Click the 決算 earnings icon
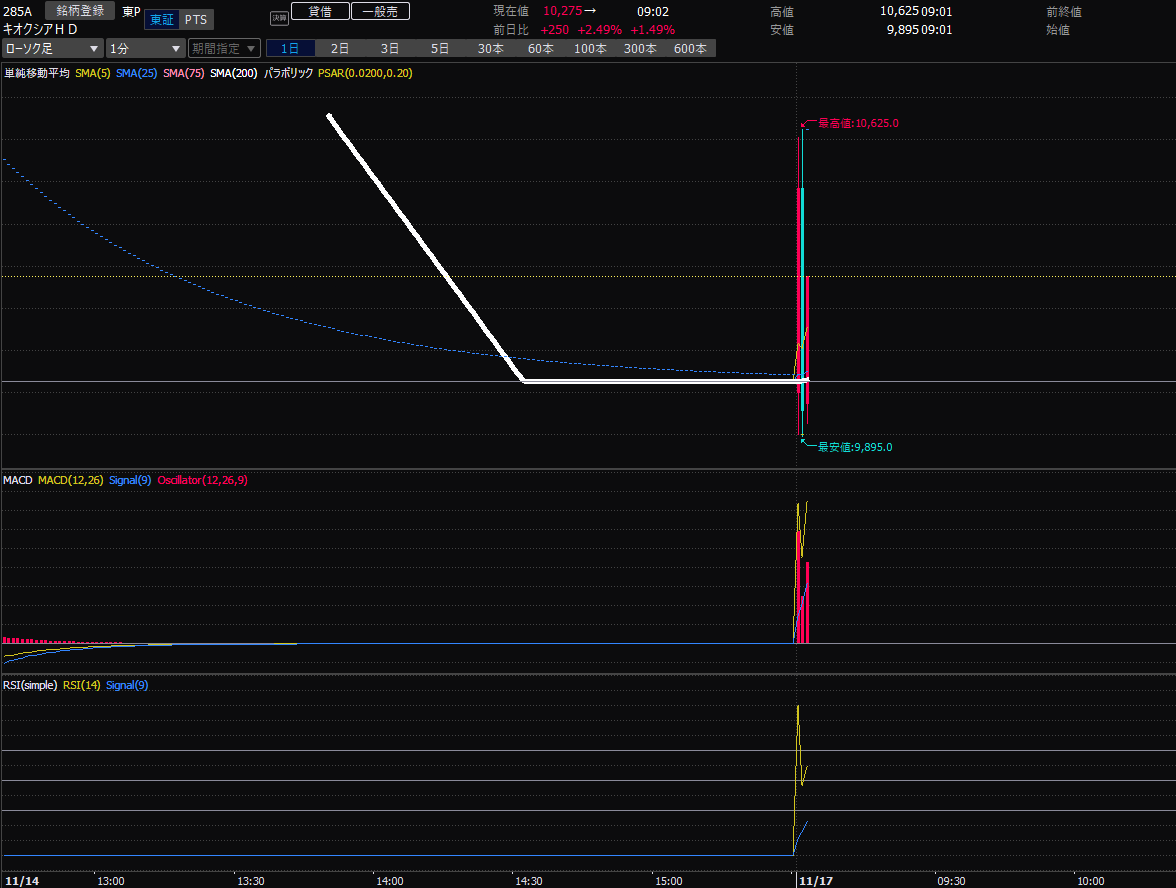Screen dimensions: 1176x888 [279, 17]
